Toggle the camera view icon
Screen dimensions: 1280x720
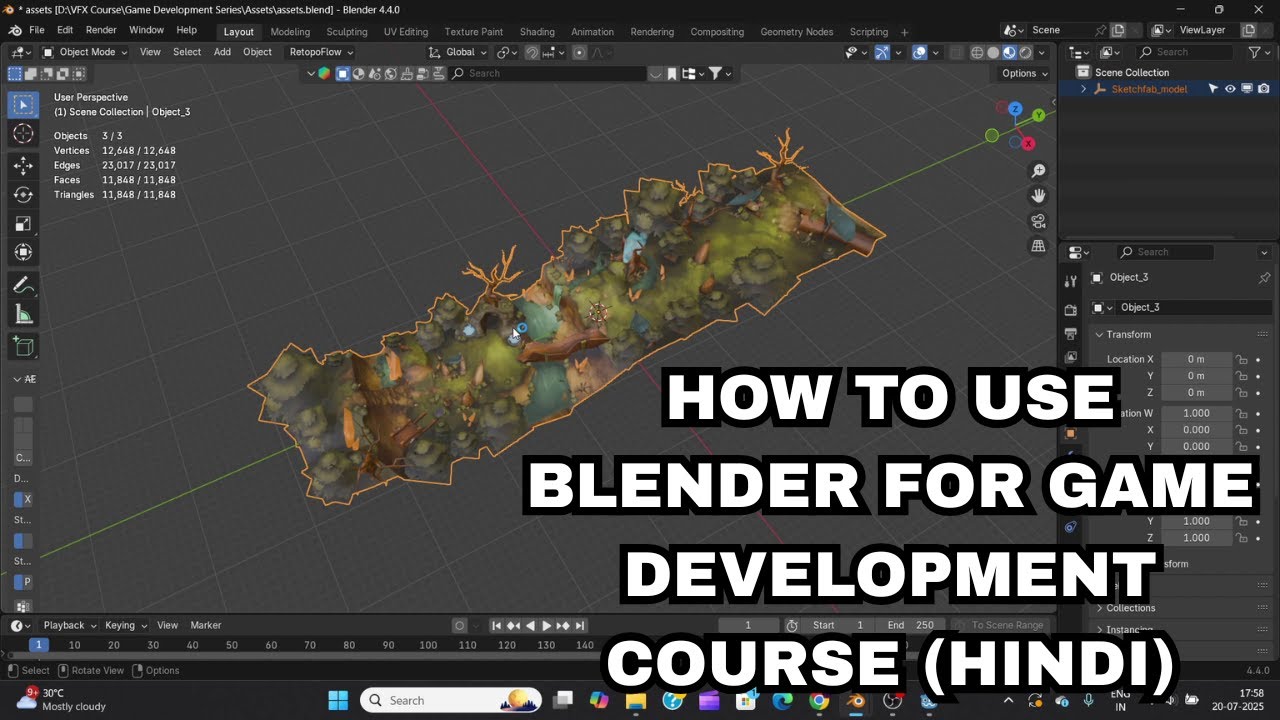click(x=1038, y=221)
